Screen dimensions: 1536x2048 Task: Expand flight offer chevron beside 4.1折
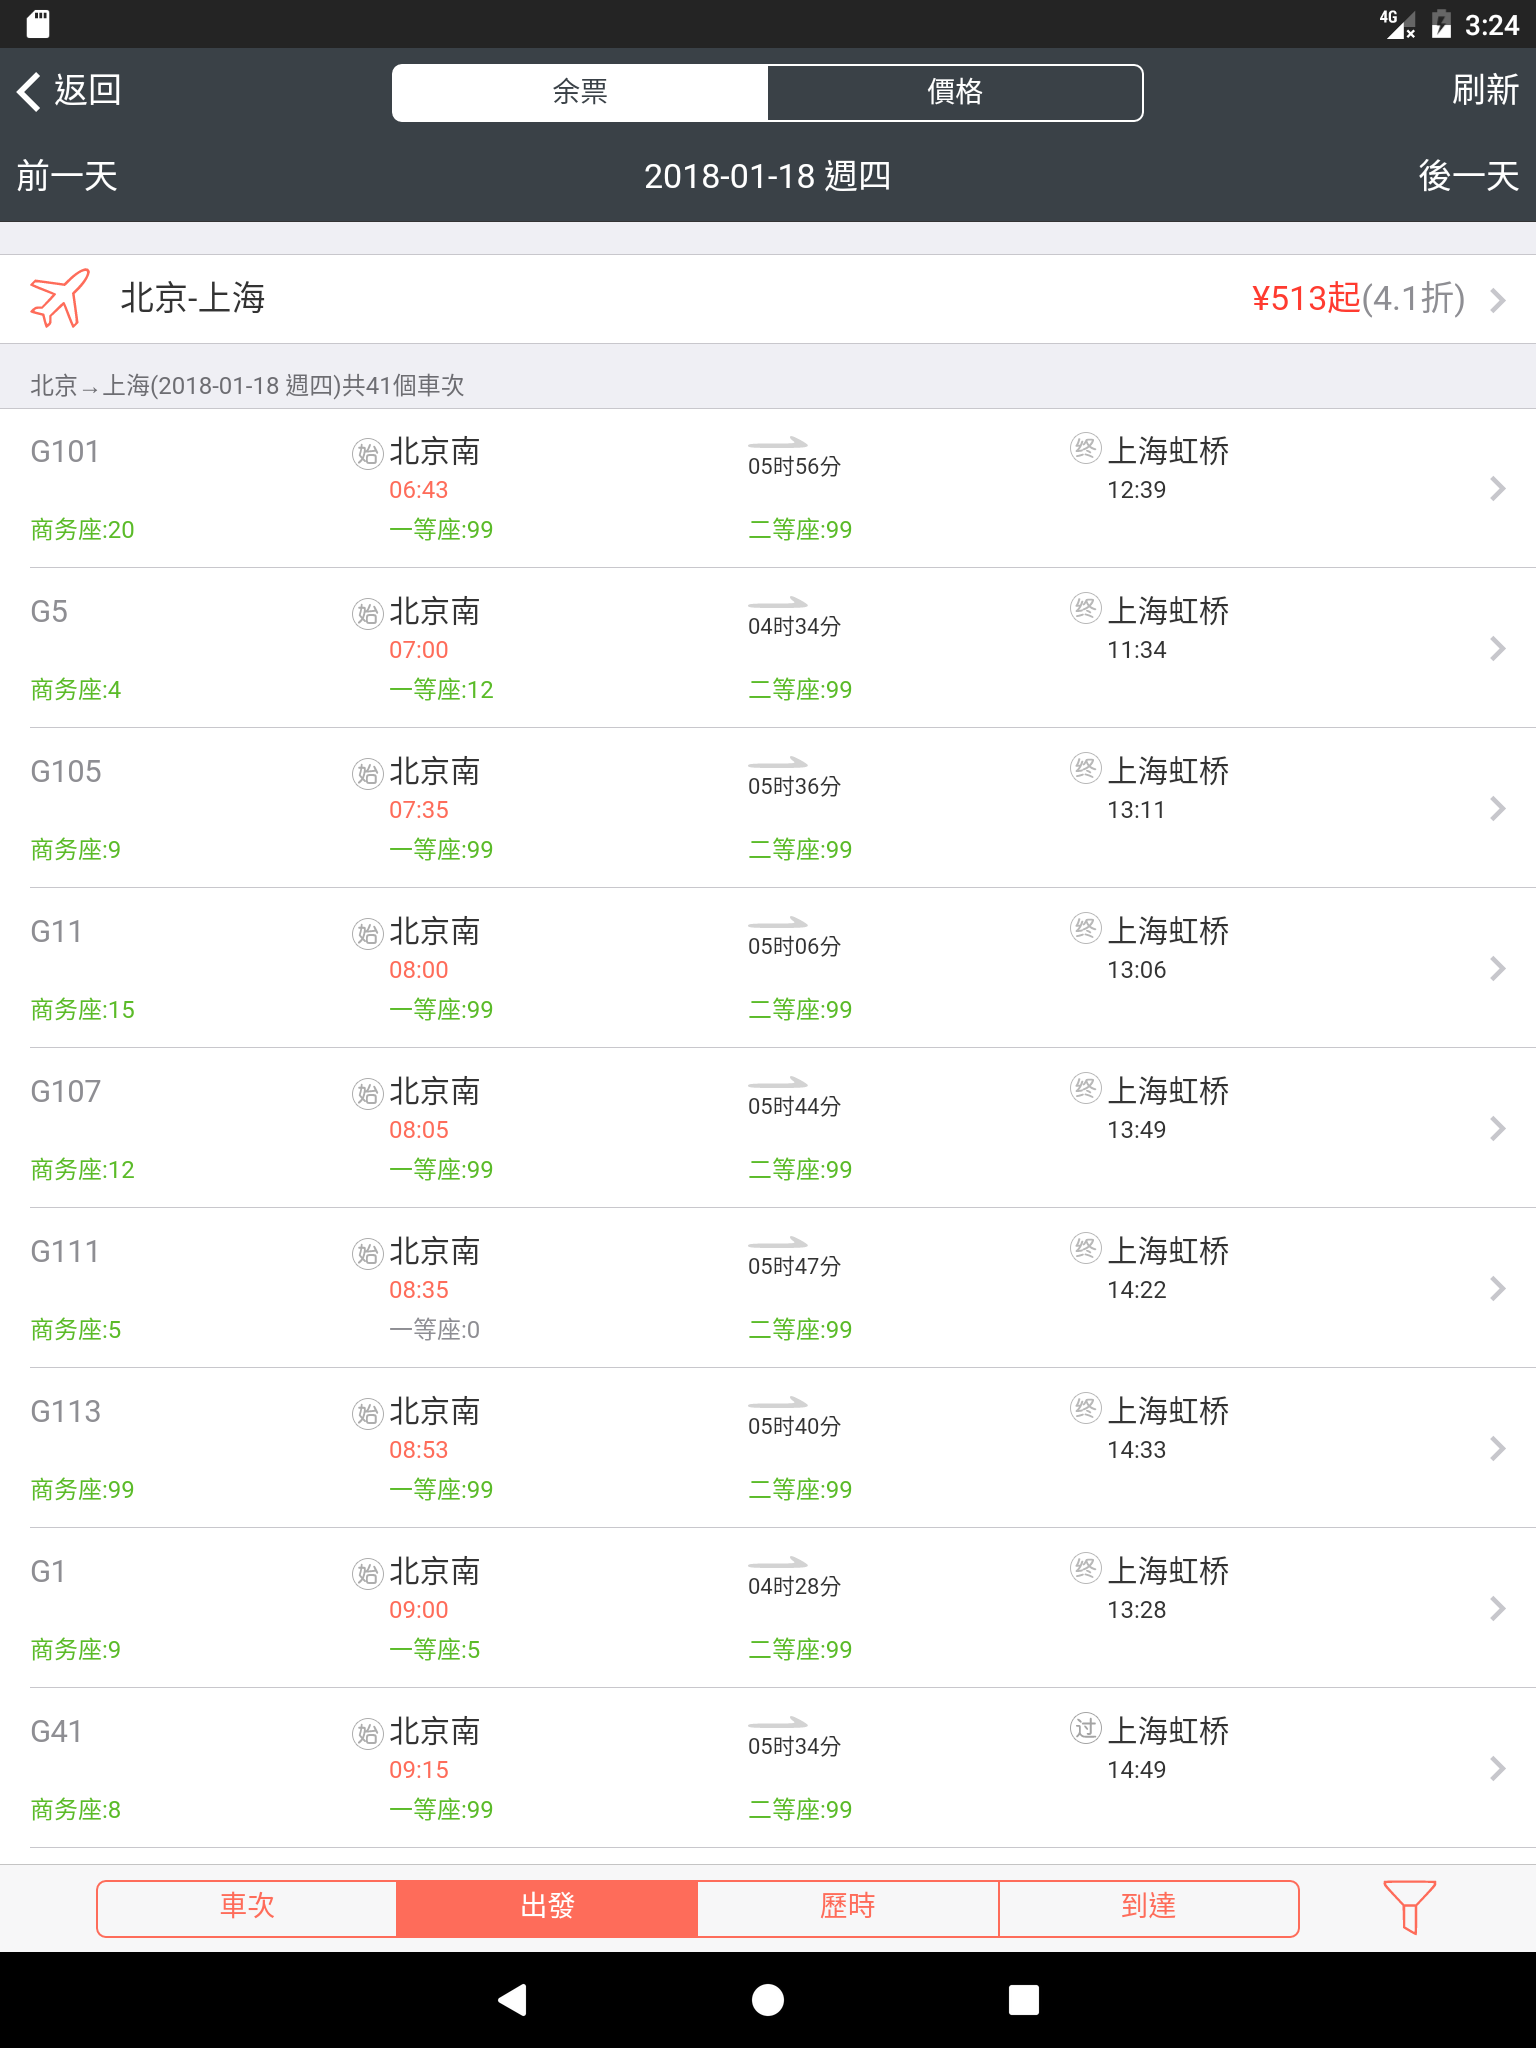tap(1497, 300)
